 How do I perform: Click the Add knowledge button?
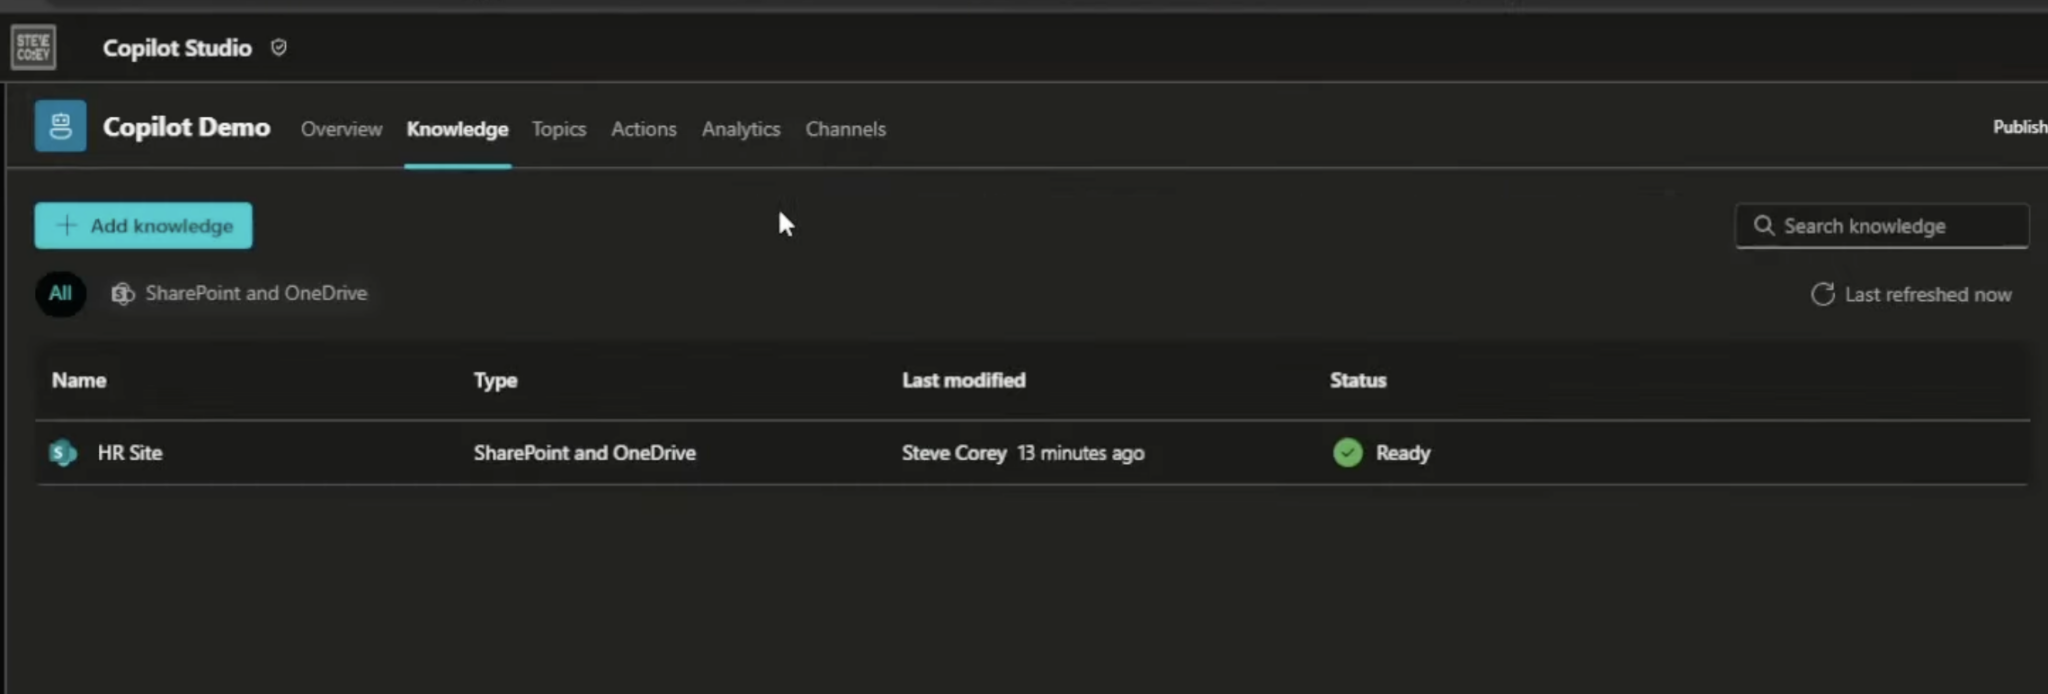[143, 226]
